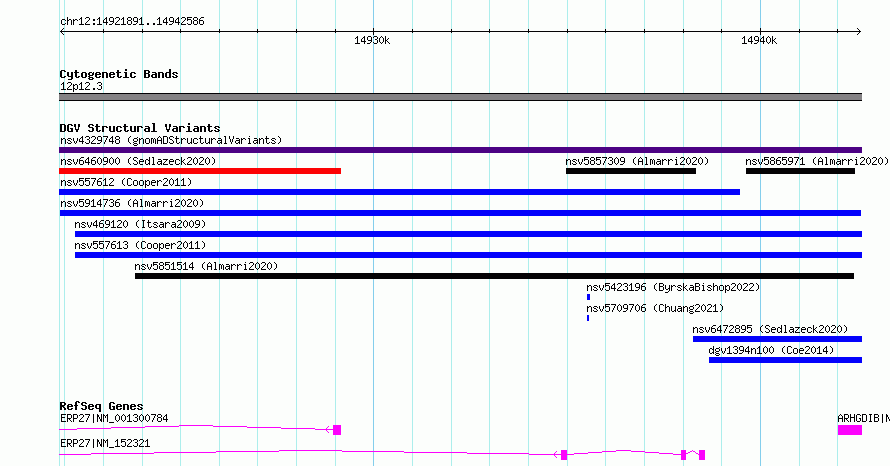Click the chr12:14921891..14942586 coordinate label
890x466 pixels.
tap(132, 22)
